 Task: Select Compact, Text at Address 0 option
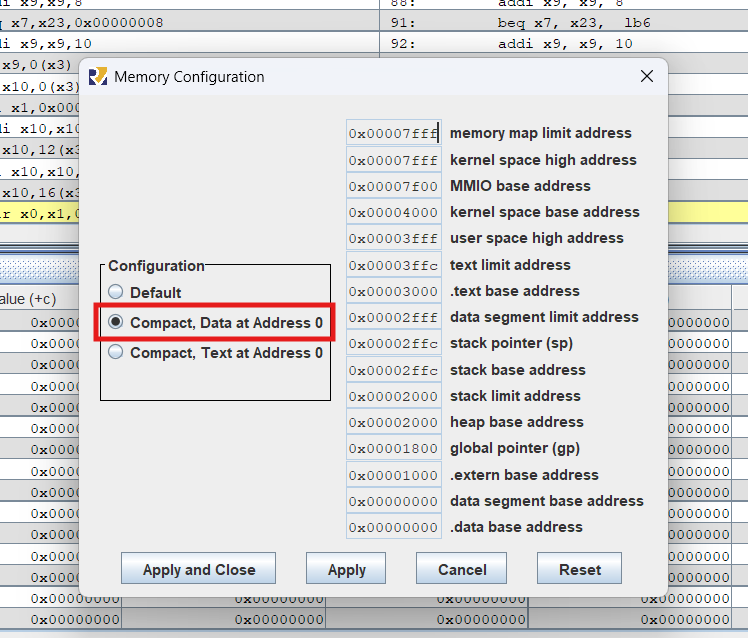click(x=117, y=353)
